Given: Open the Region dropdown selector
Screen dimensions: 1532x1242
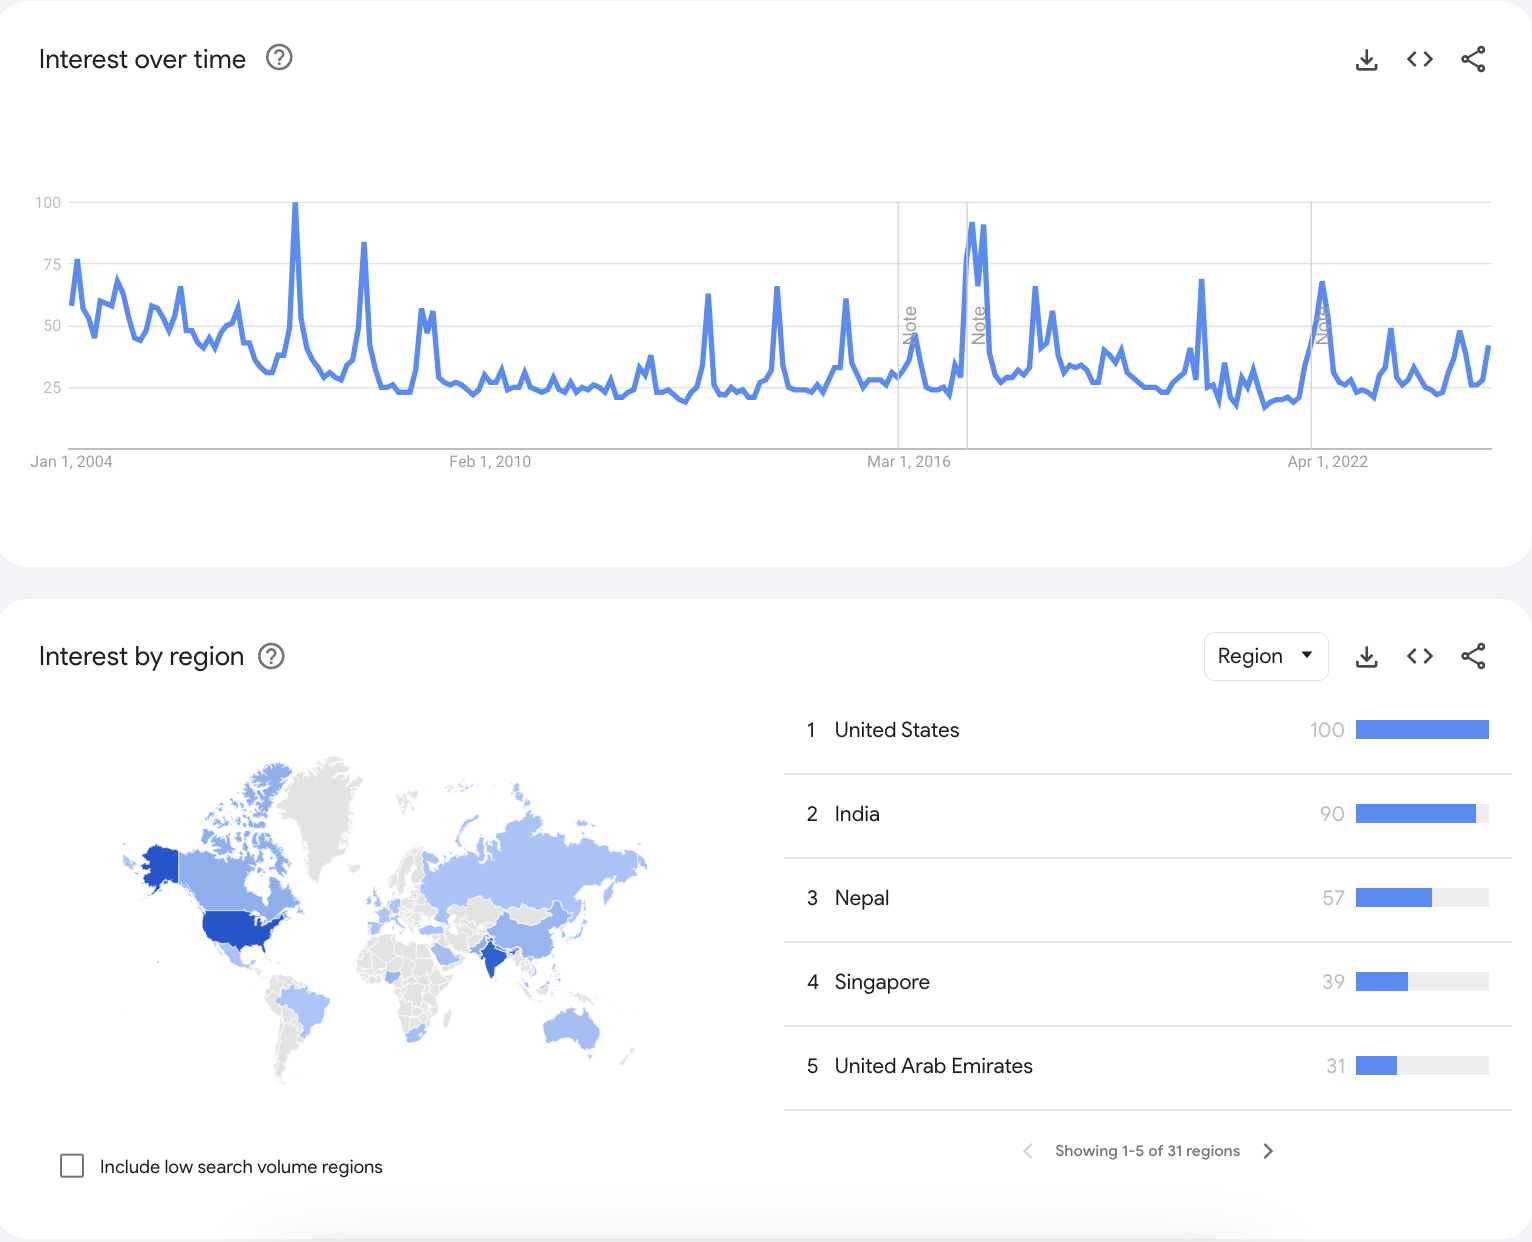Looking at the screenshot, I should 1266,656.
